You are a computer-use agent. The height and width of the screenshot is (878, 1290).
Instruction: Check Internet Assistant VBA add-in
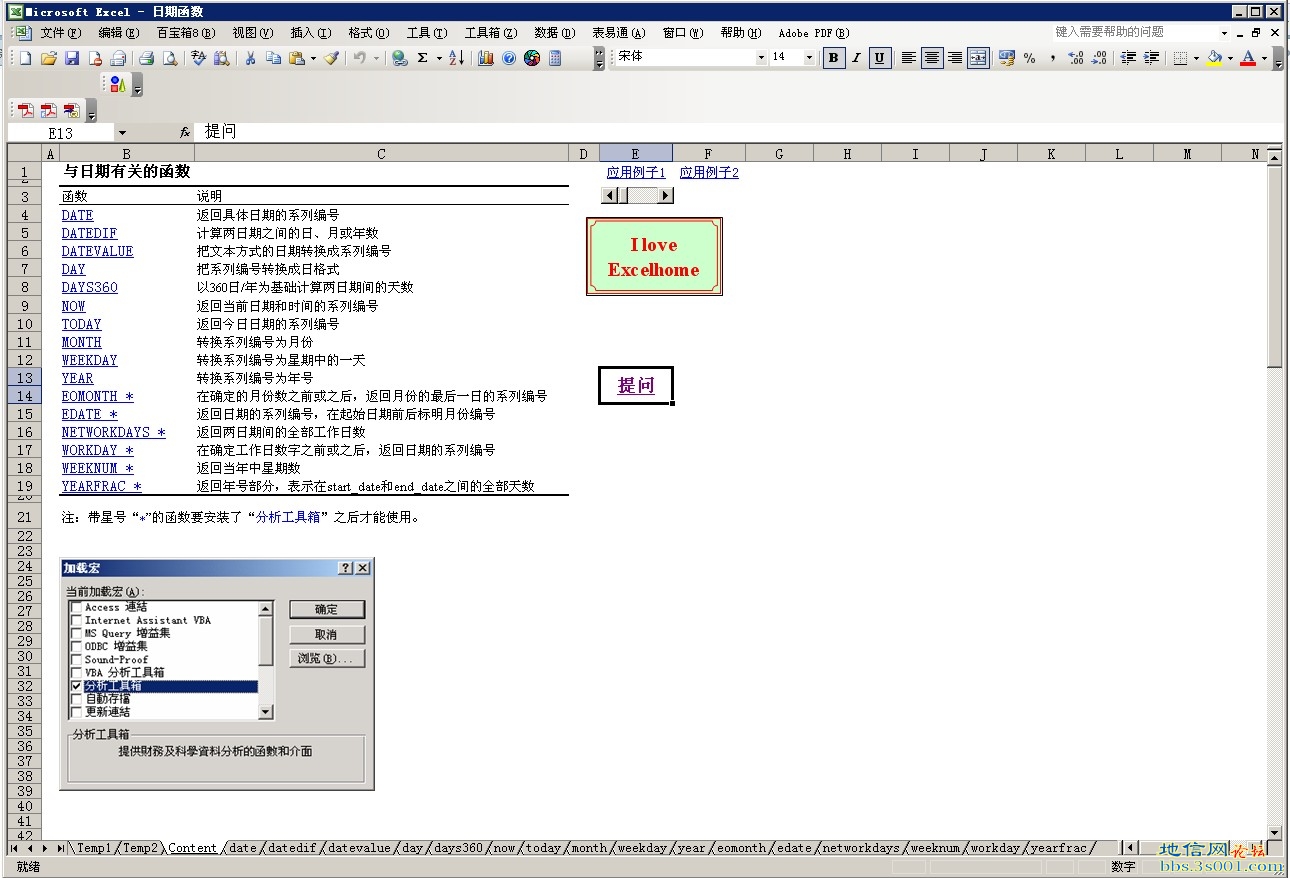coord(77,620)
